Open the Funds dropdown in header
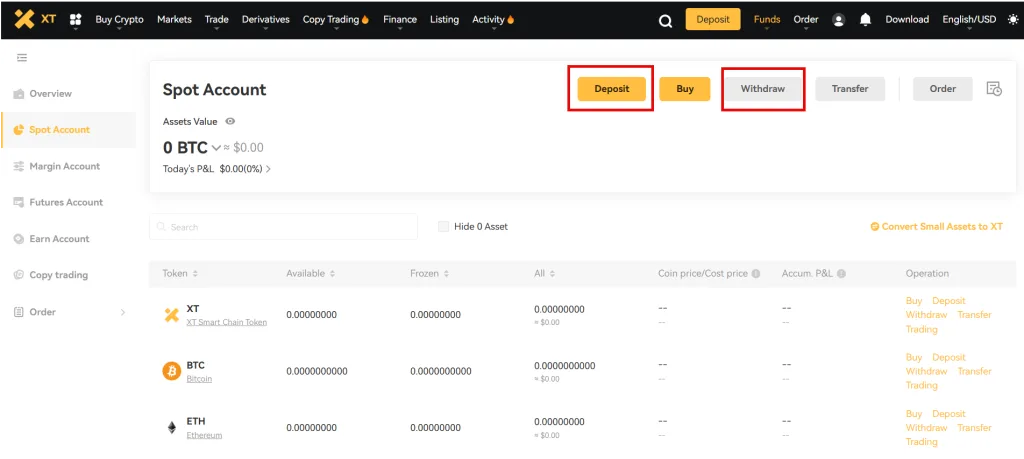The image size is (1024, 459). pos(767,20)
